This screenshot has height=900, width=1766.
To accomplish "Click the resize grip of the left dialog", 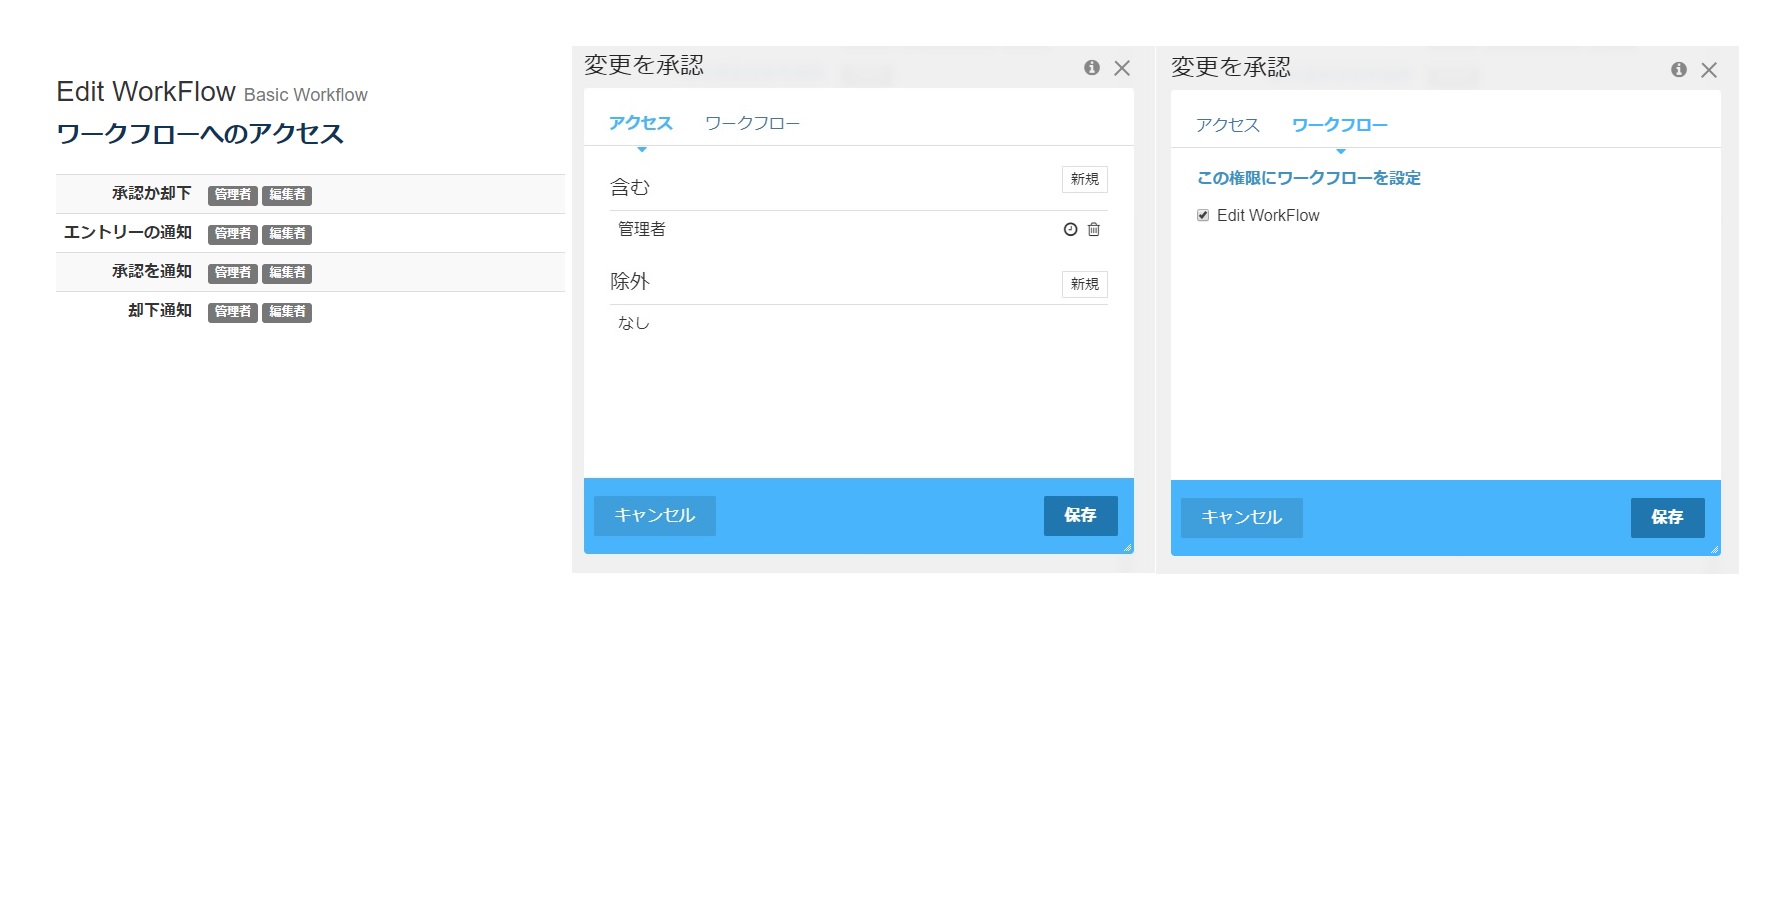I will 1127,547.
